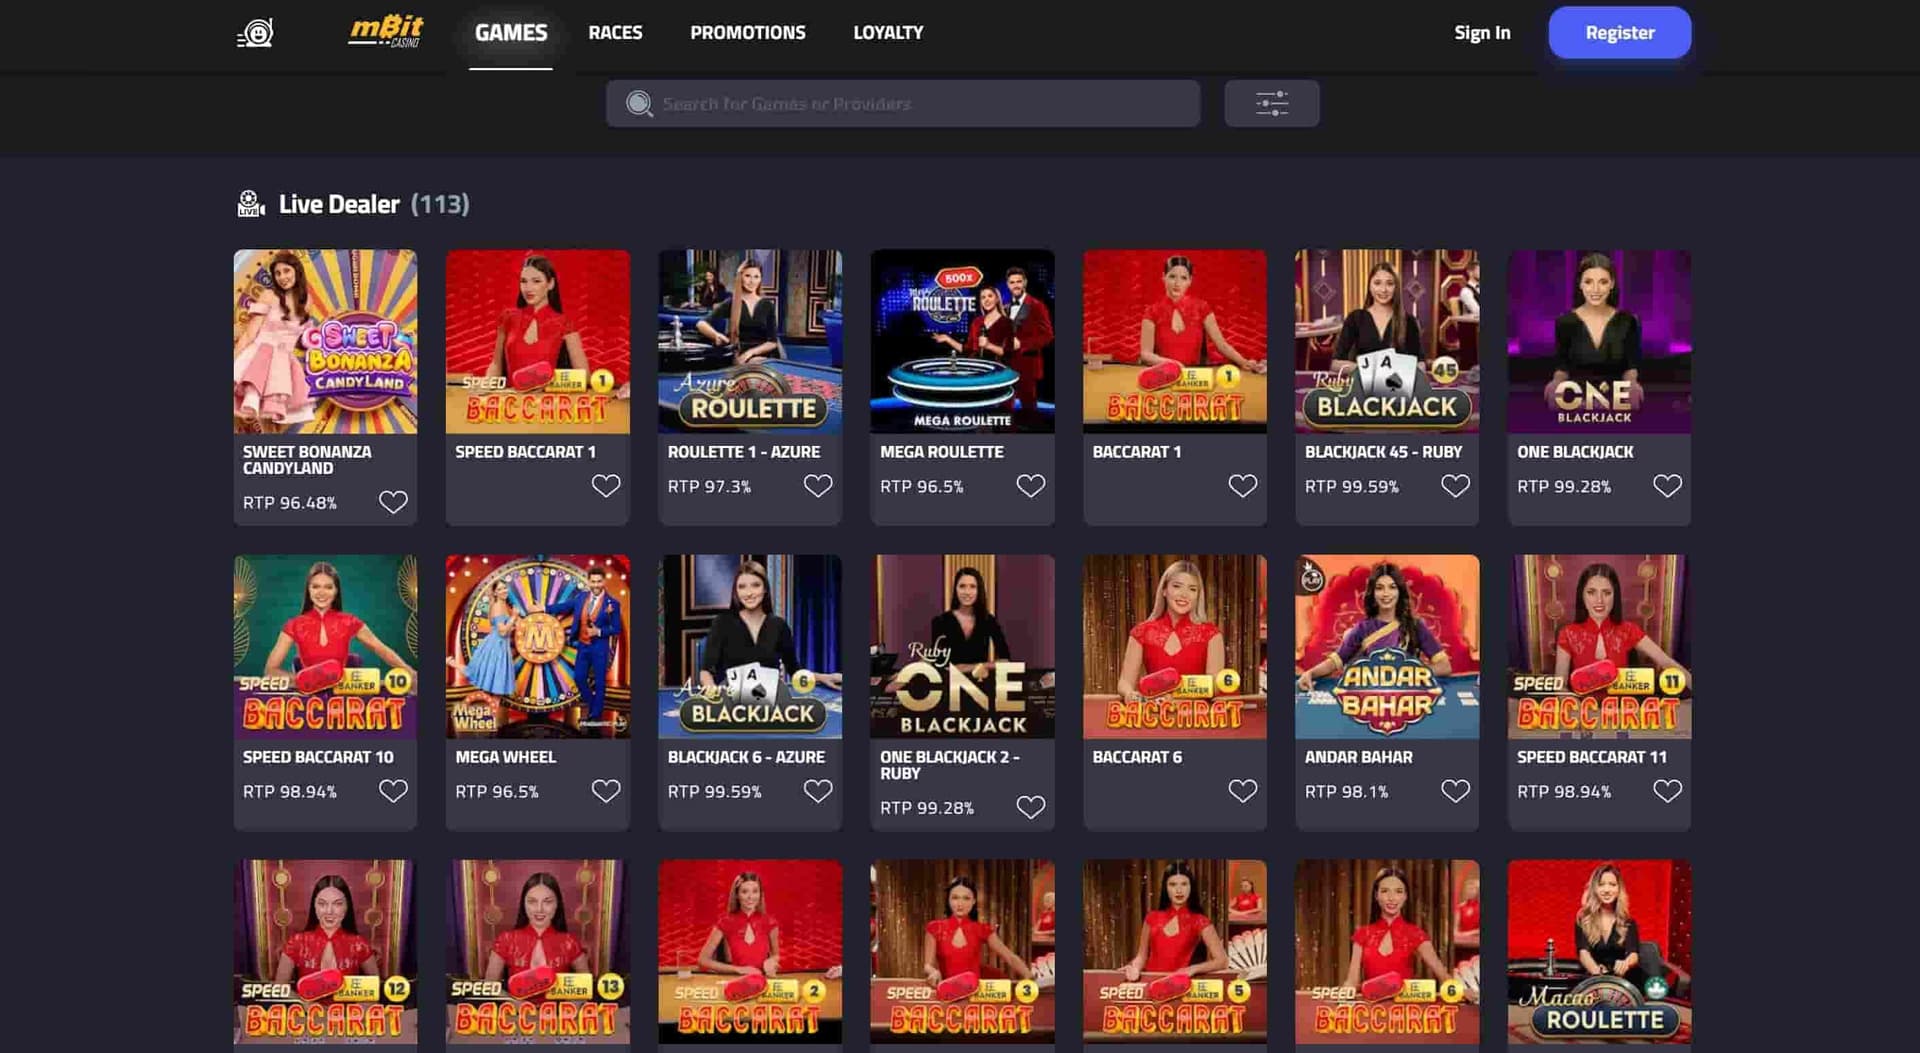Open the Macao Roulette live game
The width and height of the screenshot is (1920, 1053).
click(x=1598, y=951)
